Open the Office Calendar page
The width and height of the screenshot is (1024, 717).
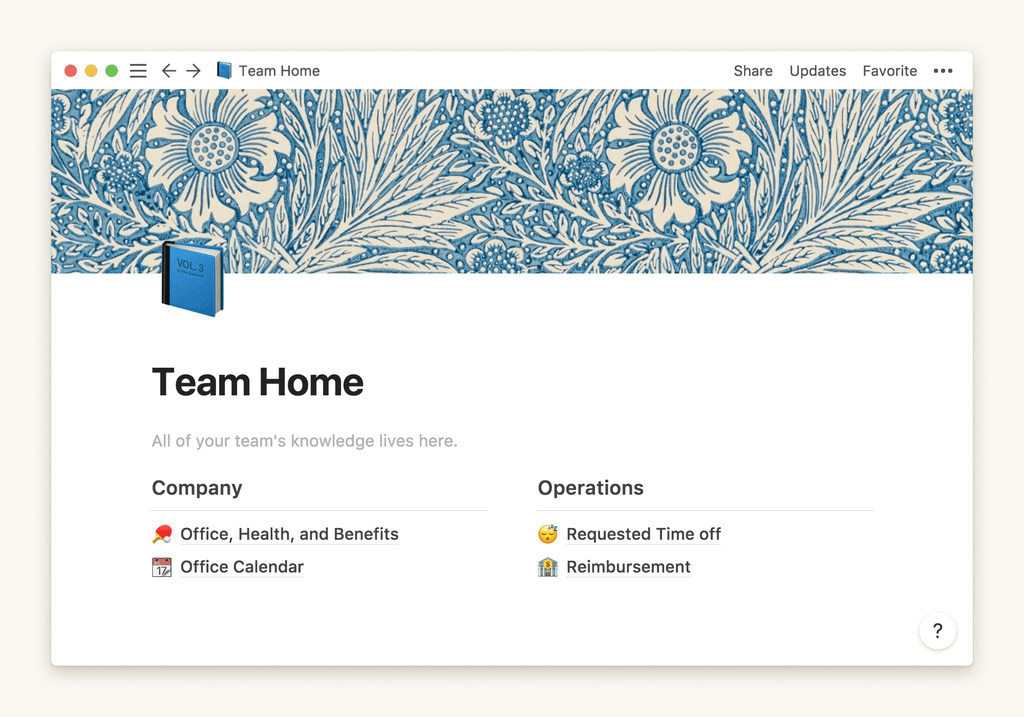pyautogui.click(x=242, y=567)
